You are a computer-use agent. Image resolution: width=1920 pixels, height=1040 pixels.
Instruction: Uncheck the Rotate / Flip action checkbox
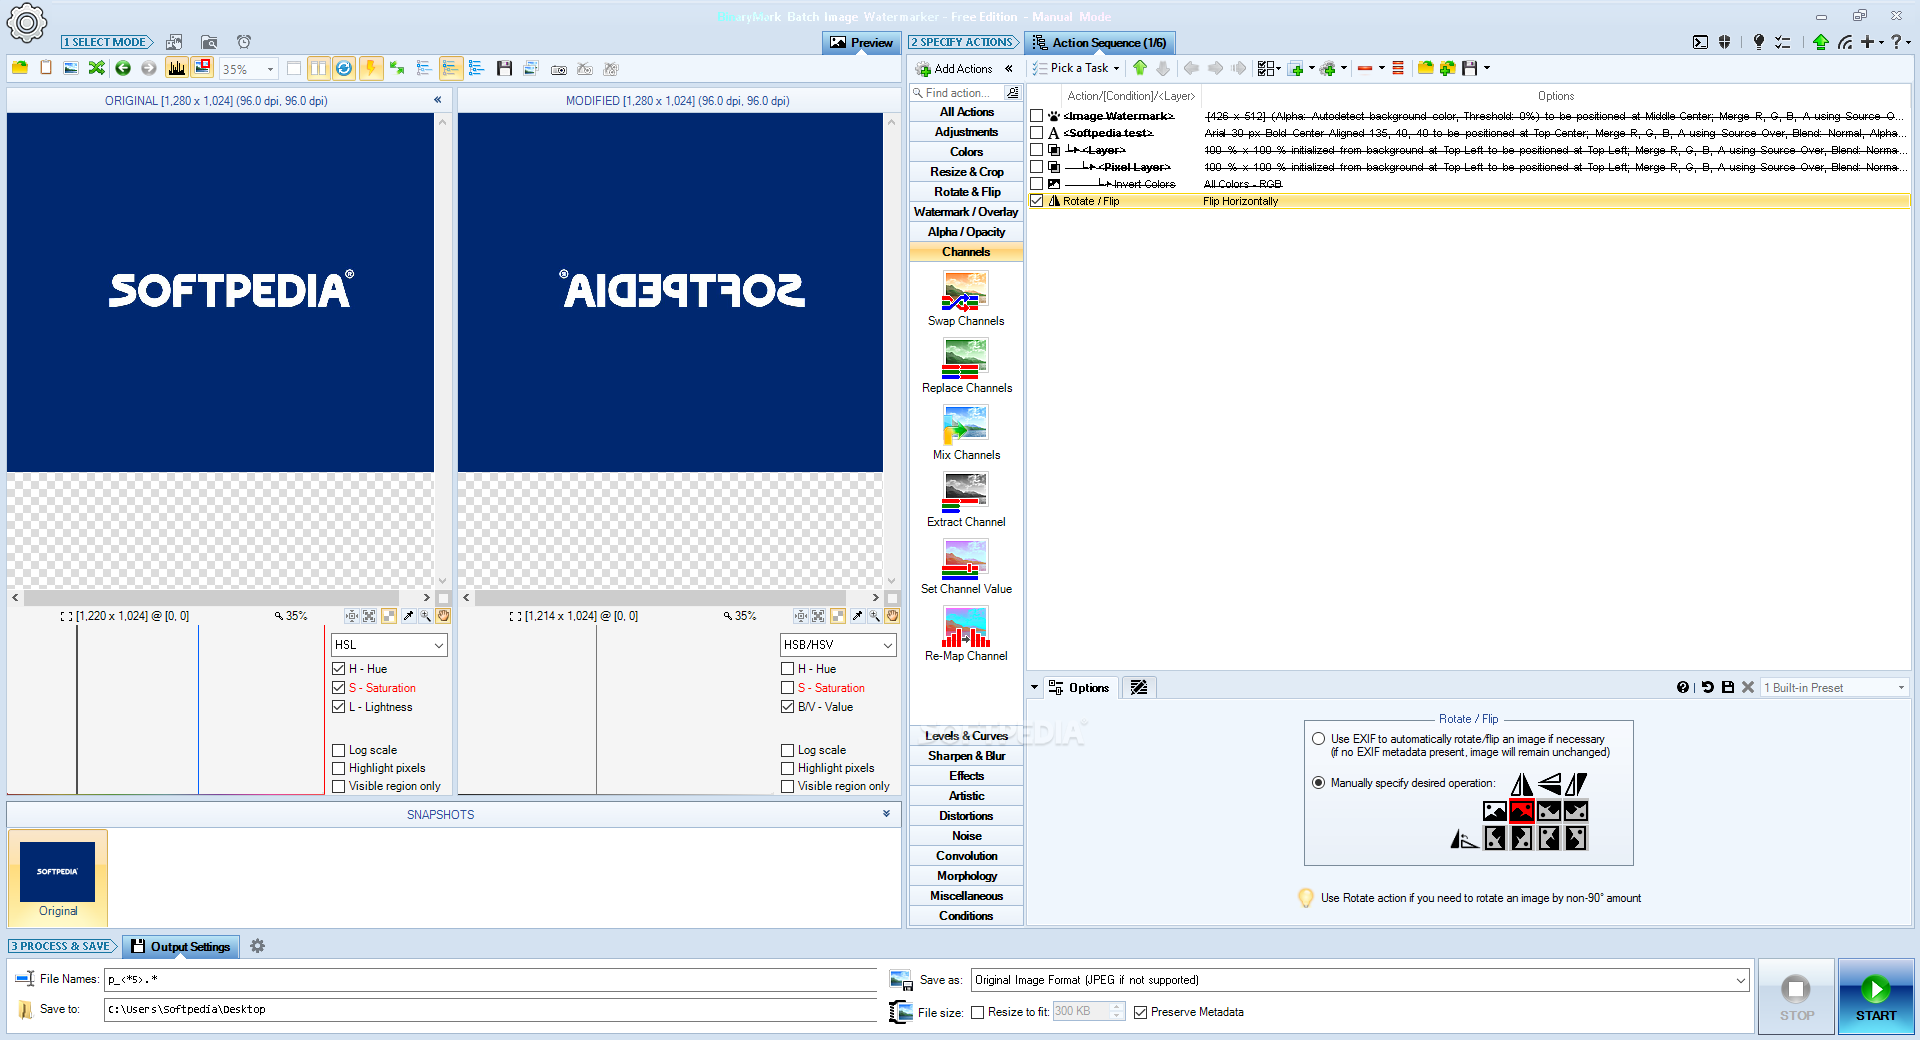click(1037, 201)
